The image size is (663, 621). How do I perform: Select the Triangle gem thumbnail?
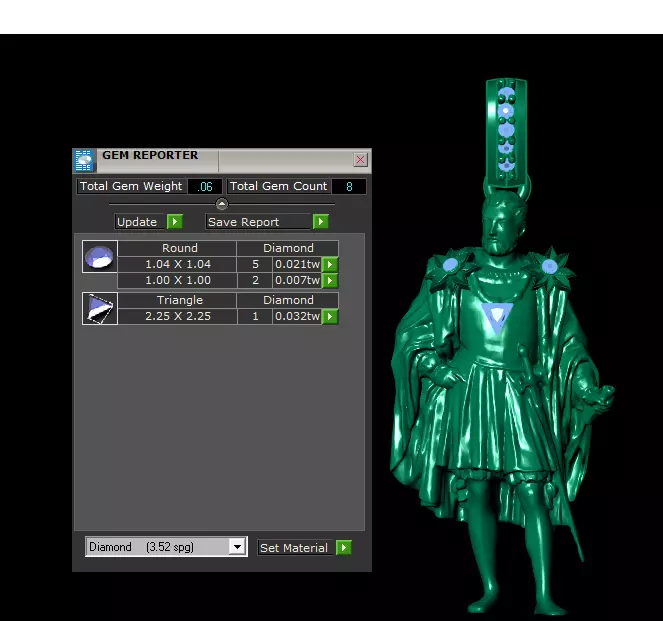[x=100, y=309]
